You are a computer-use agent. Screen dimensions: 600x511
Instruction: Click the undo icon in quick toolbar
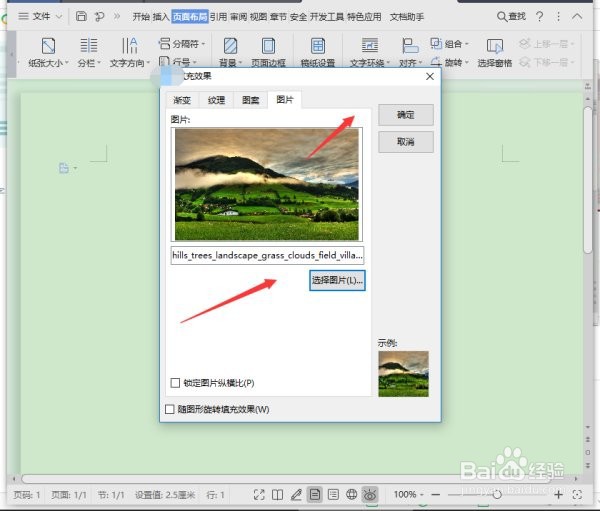(99, 16)
